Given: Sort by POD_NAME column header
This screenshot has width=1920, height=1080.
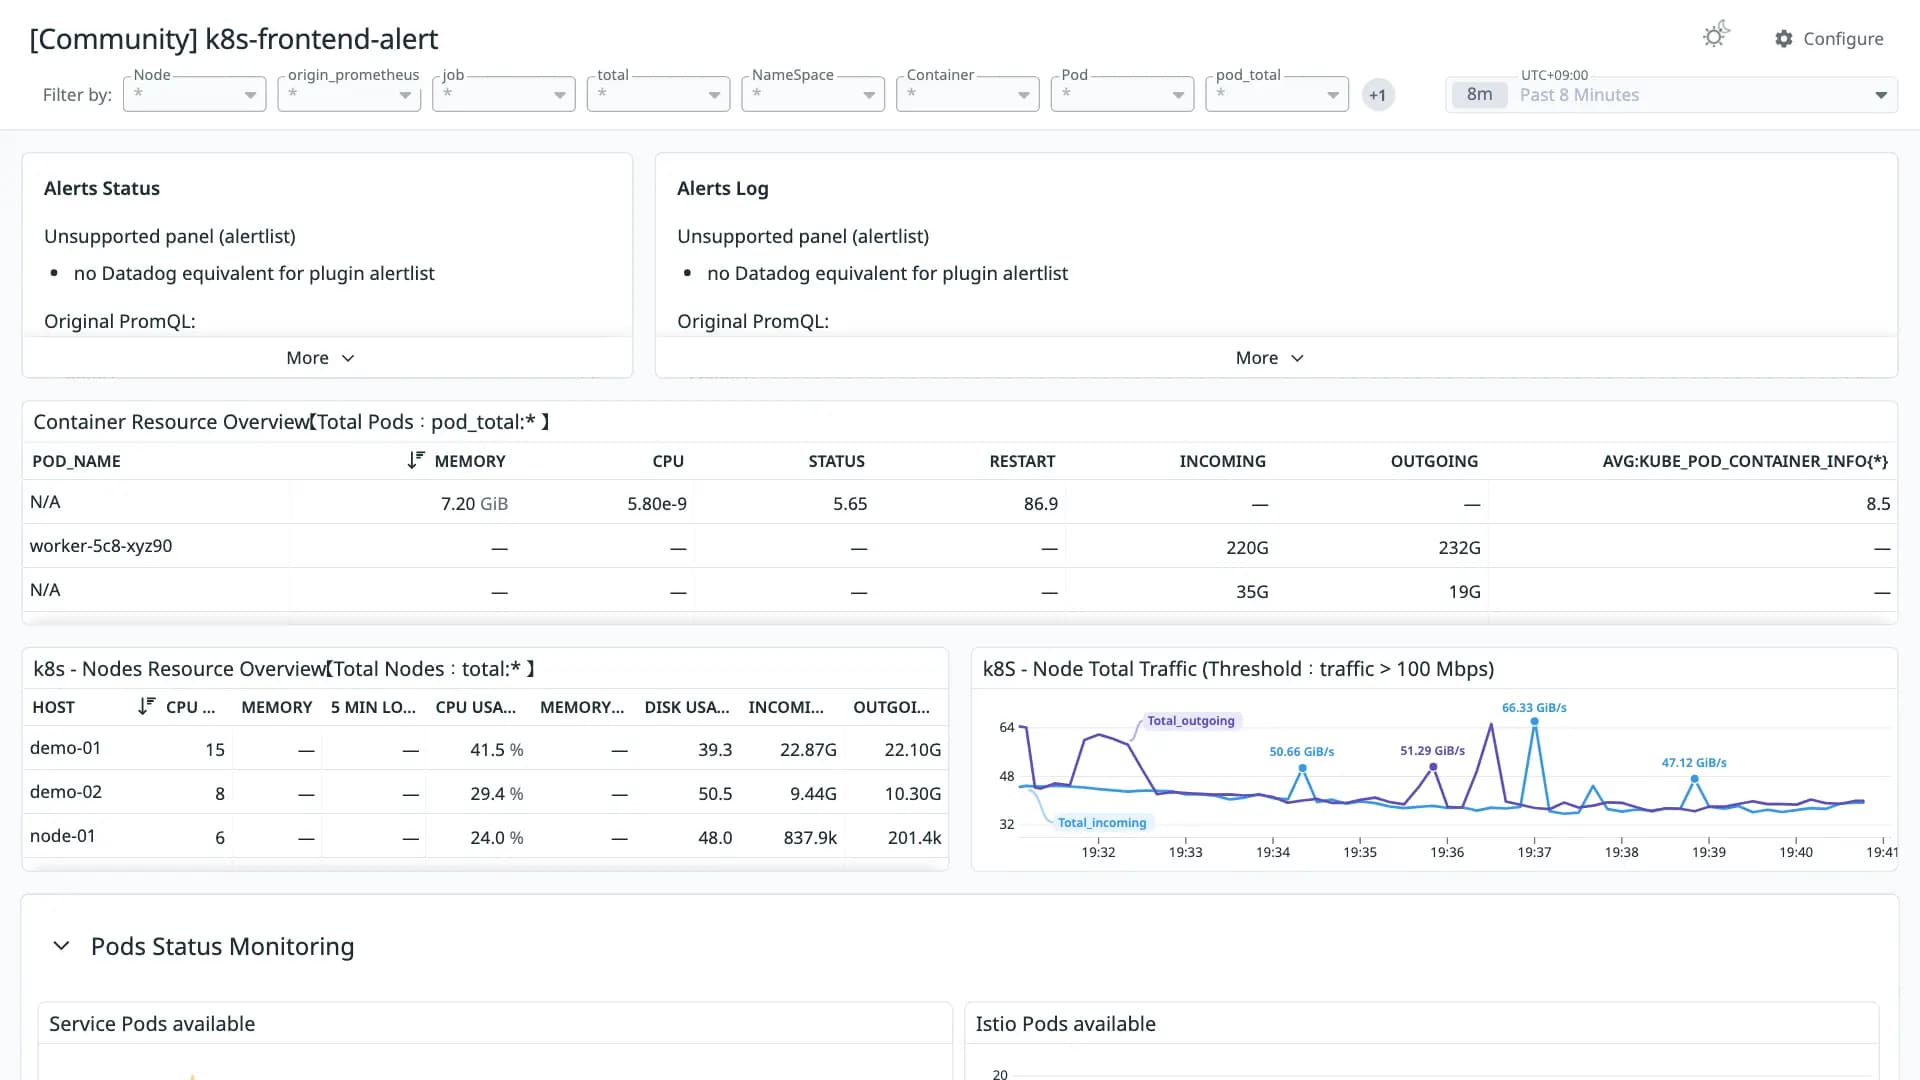Looking at the screenshot, I should pyautogui.click(x=76, y=461).
